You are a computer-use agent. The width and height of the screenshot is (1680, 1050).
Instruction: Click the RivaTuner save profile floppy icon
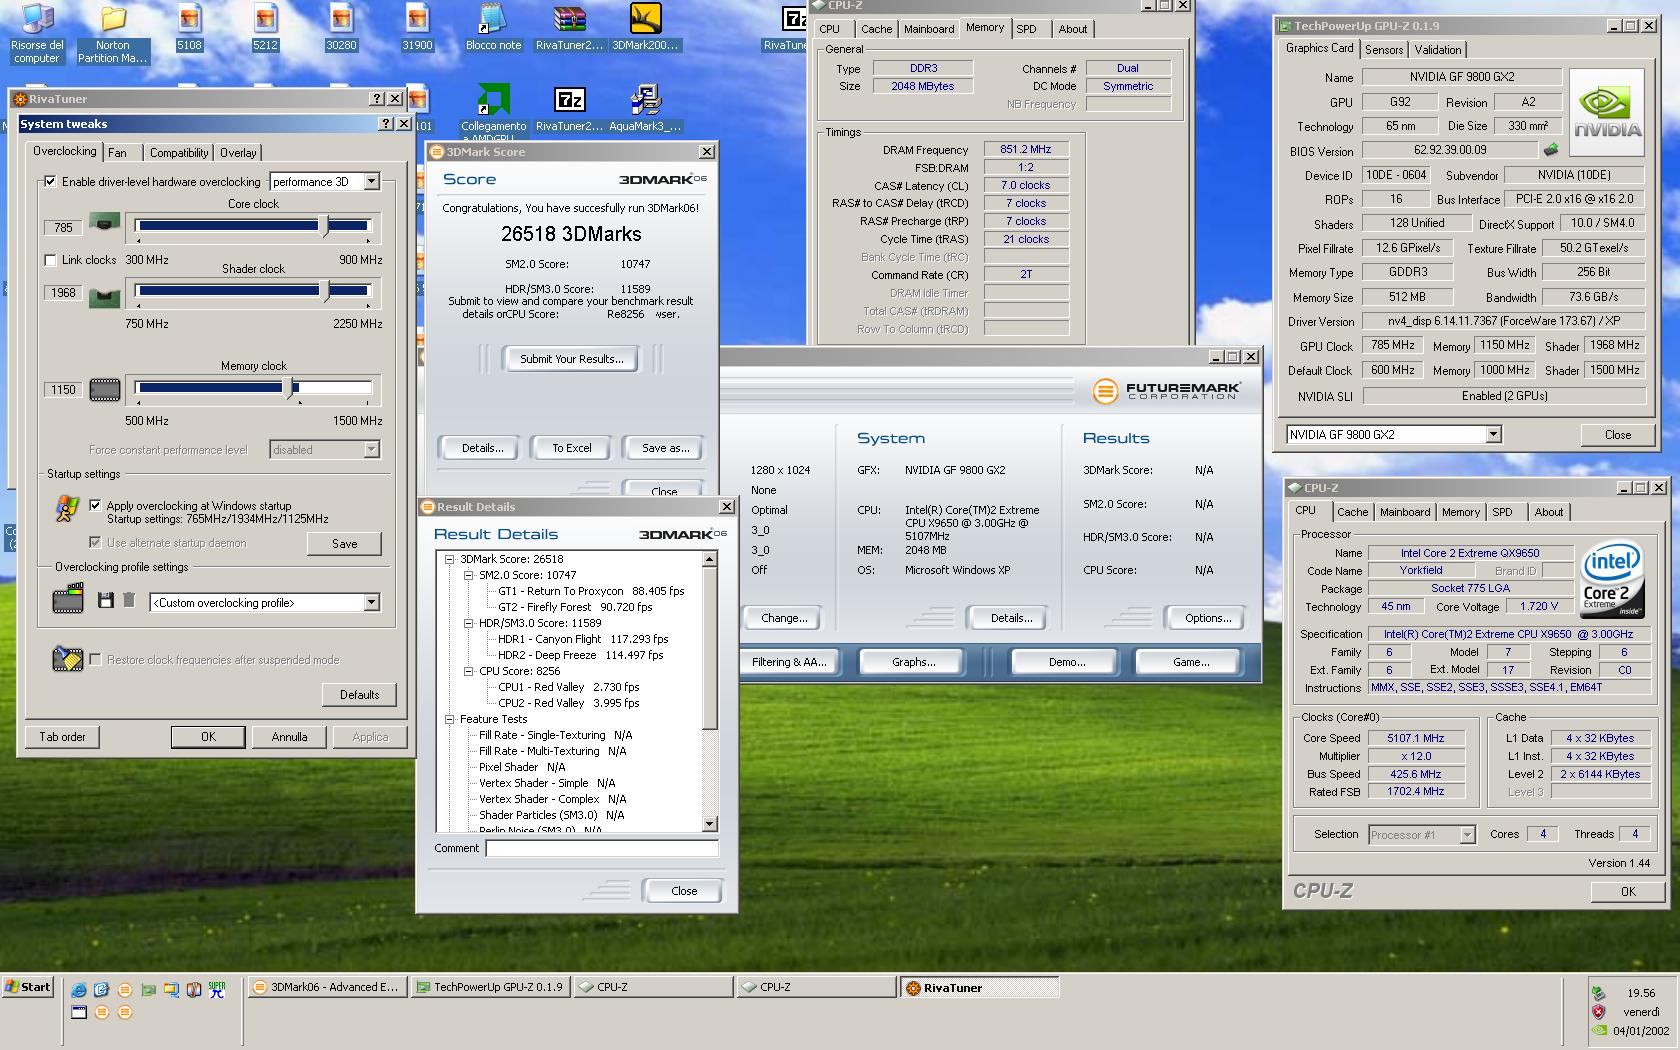(105, 600)
